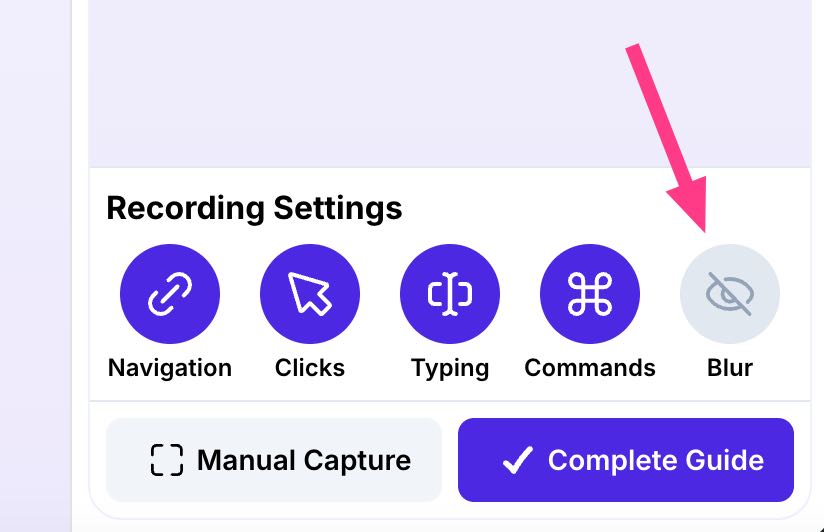Toggle the Commands key symbol icon
Viewport: 824px width, 532px height.
pos(590,294)
